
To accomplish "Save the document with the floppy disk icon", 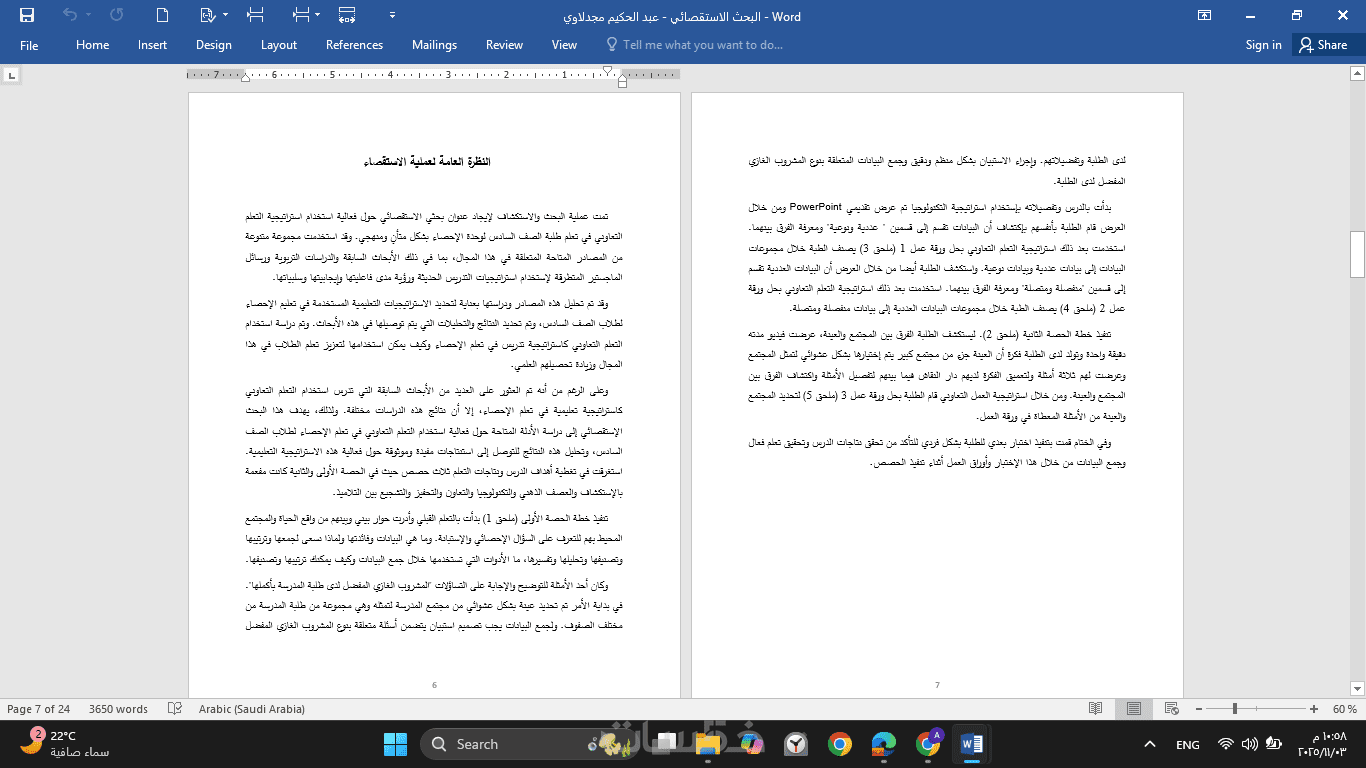I will [x=27, y=15].
